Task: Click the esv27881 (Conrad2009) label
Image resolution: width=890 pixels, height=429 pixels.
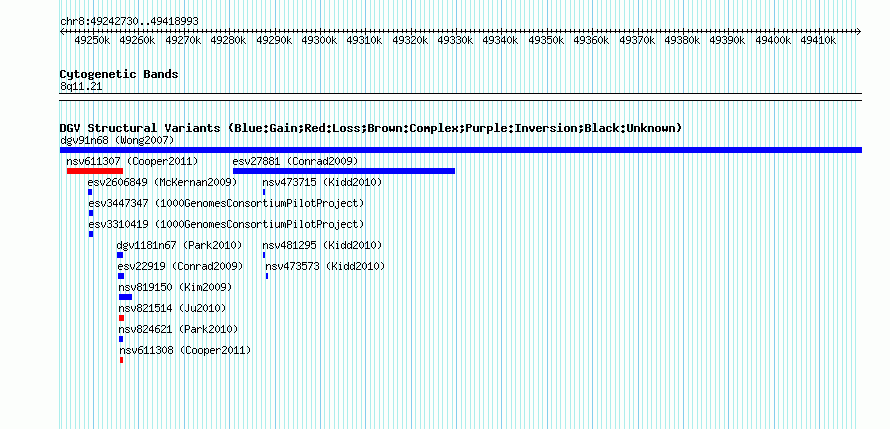Action: (295, 161)
